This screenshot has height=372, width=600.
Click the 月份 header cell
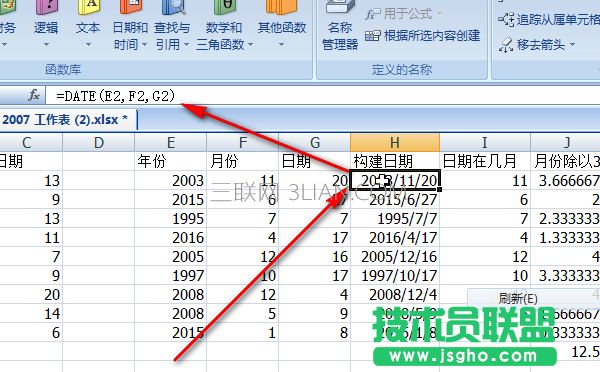[x=243, y=161]
